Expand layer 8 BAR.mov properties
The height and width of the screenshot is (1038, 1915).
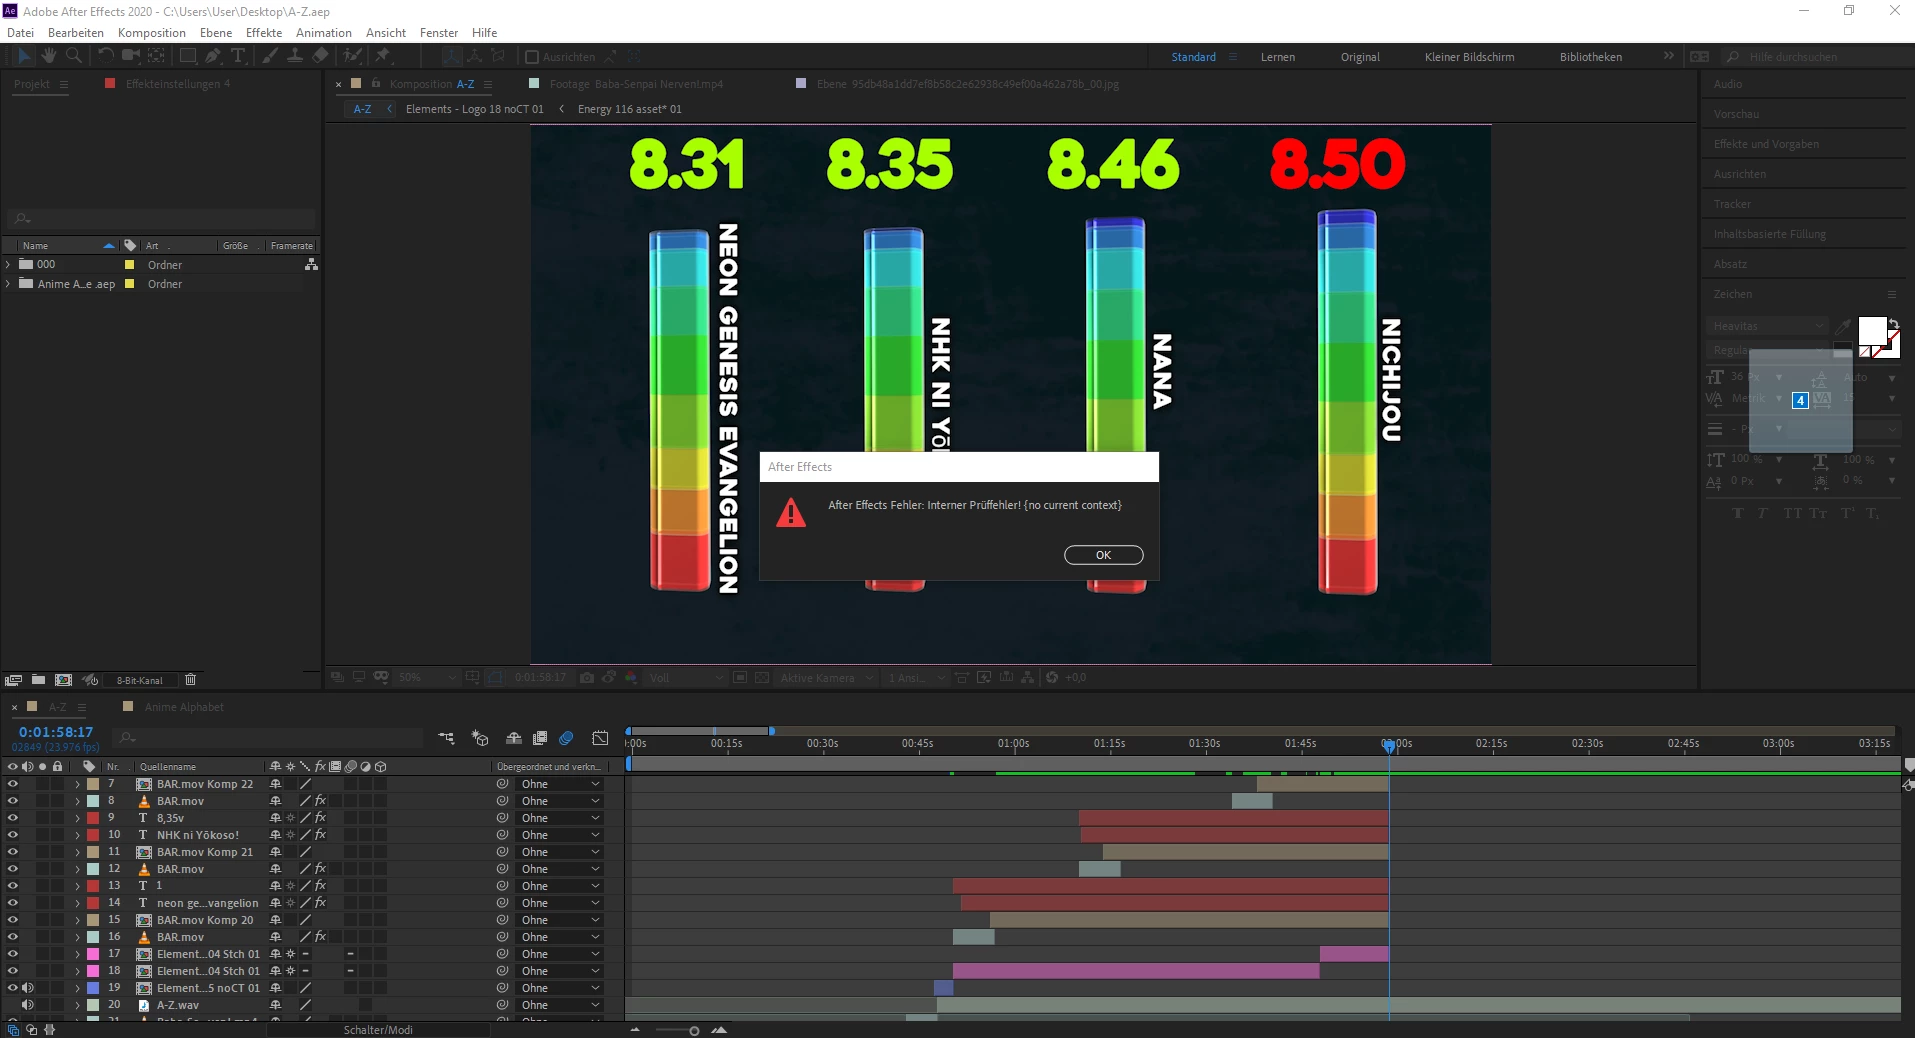(77, 801)
